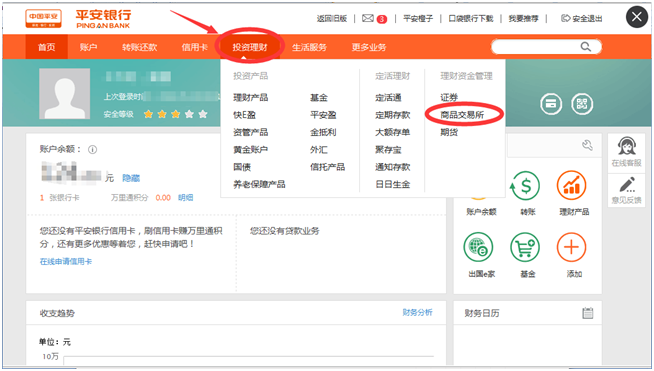This screenshot has width=654, height=371.
Task: Click the 理财产品 chart icon shortcut
Action: click(x=571, y=186)
